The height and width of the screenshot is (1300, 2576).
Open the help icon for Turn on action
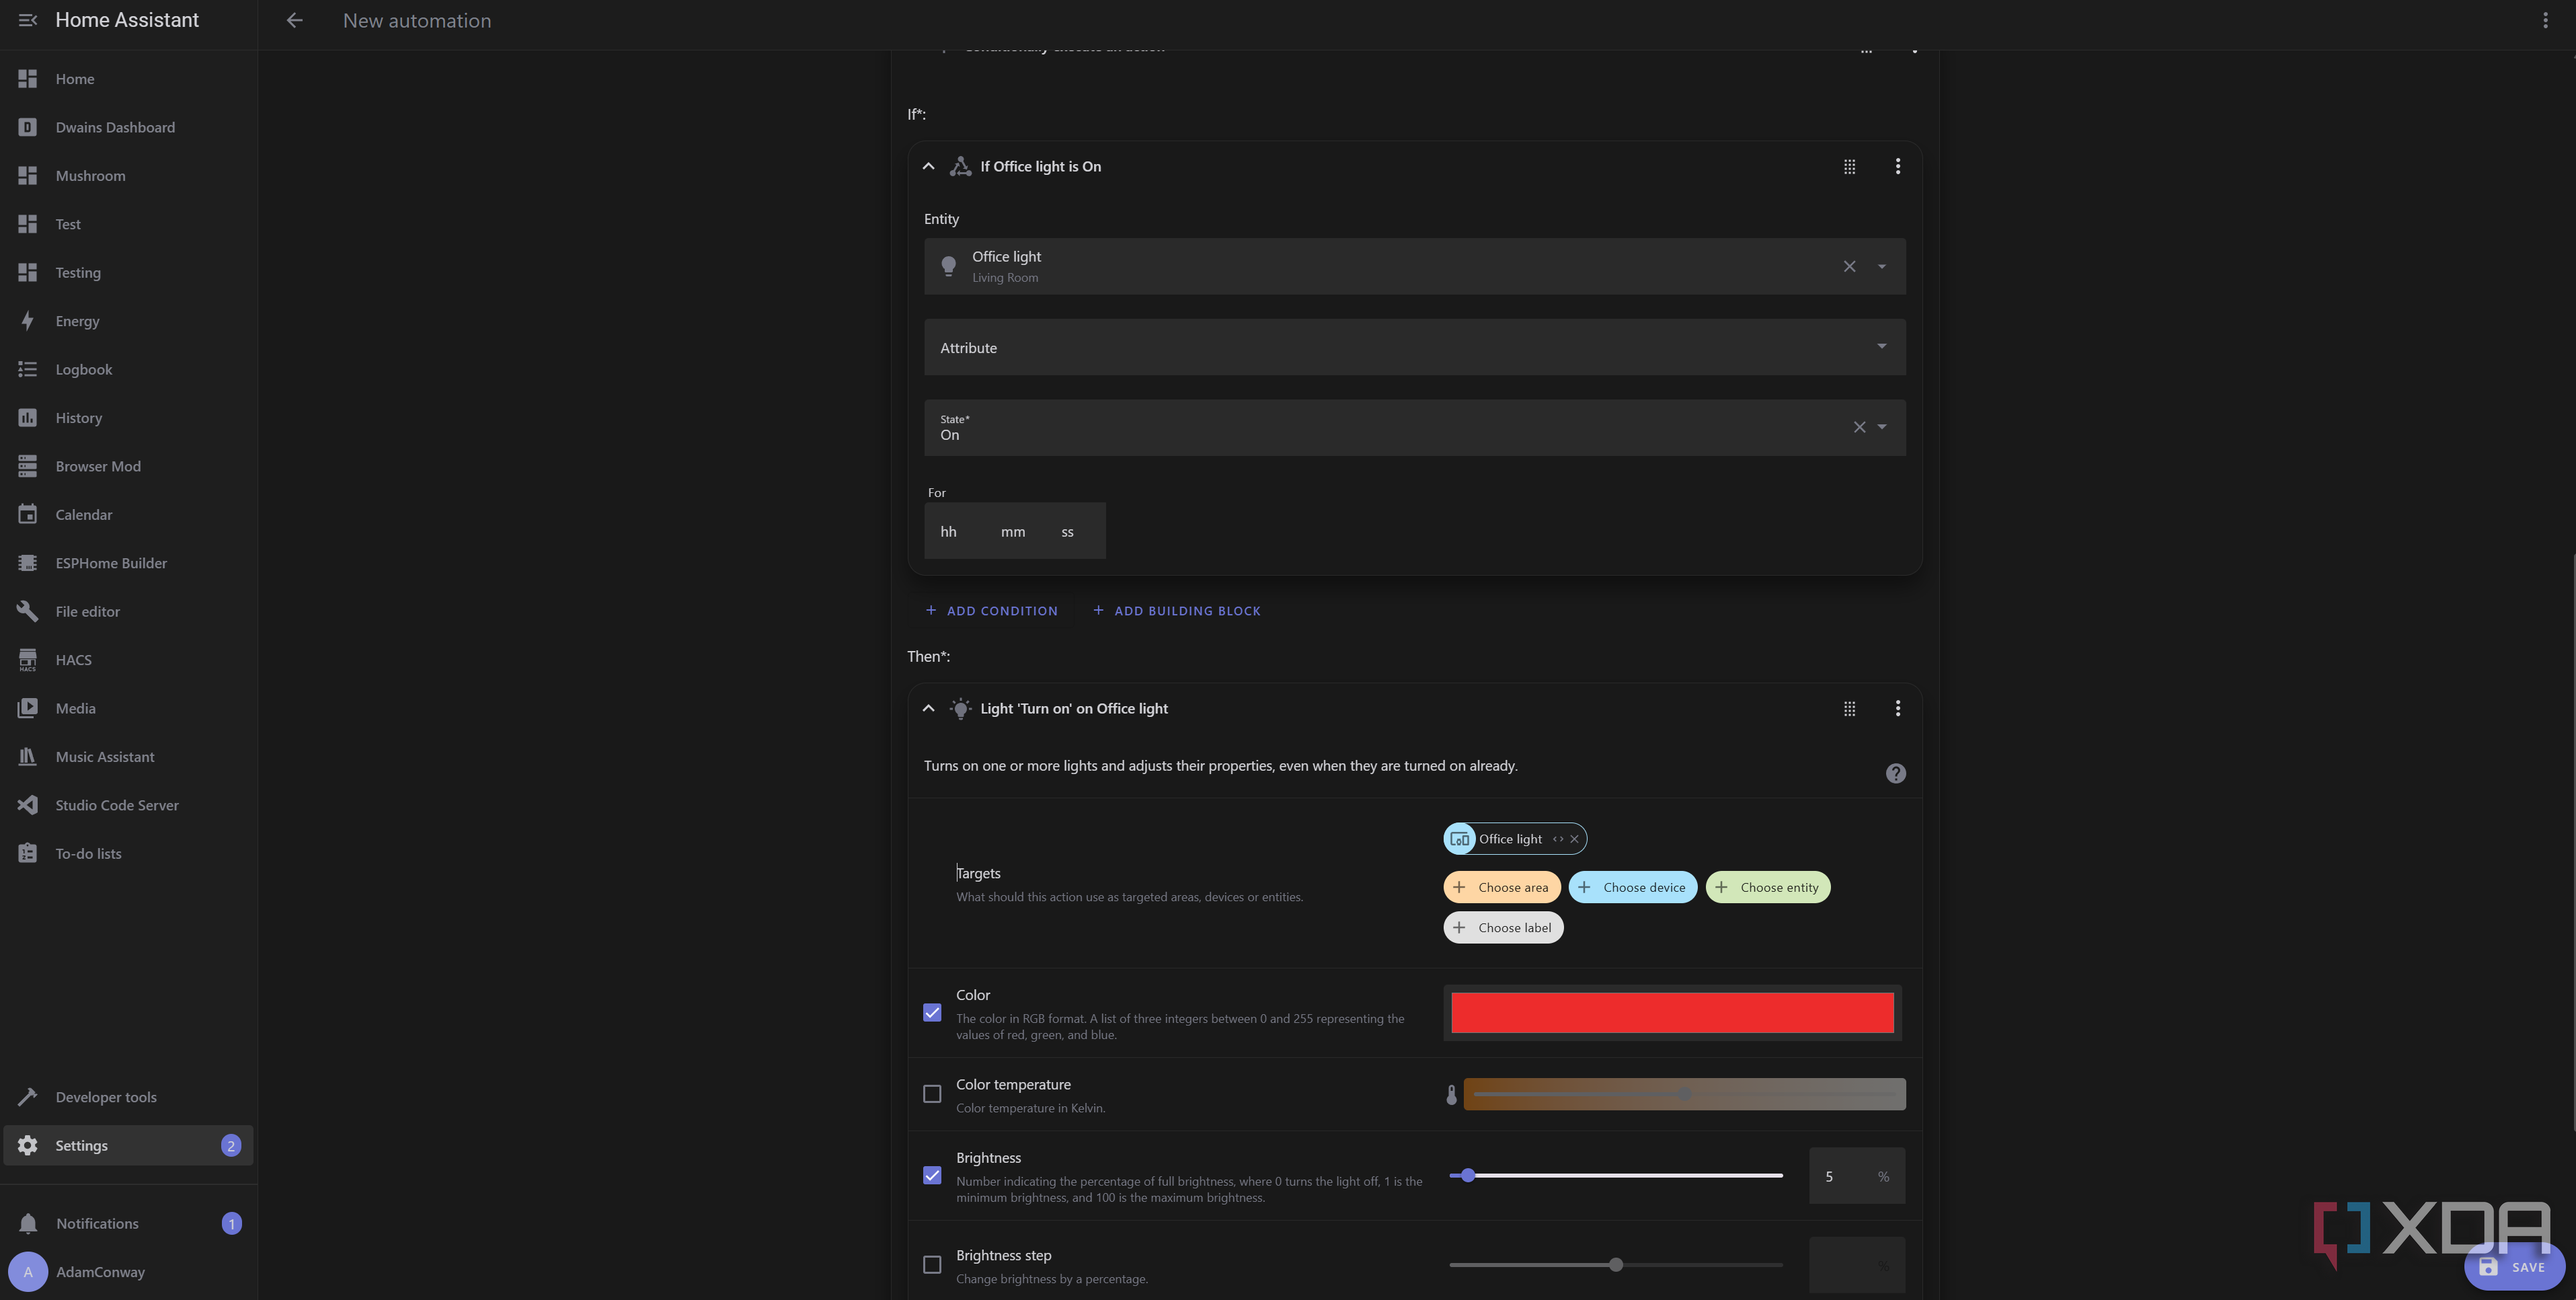tap(1895, 774)
